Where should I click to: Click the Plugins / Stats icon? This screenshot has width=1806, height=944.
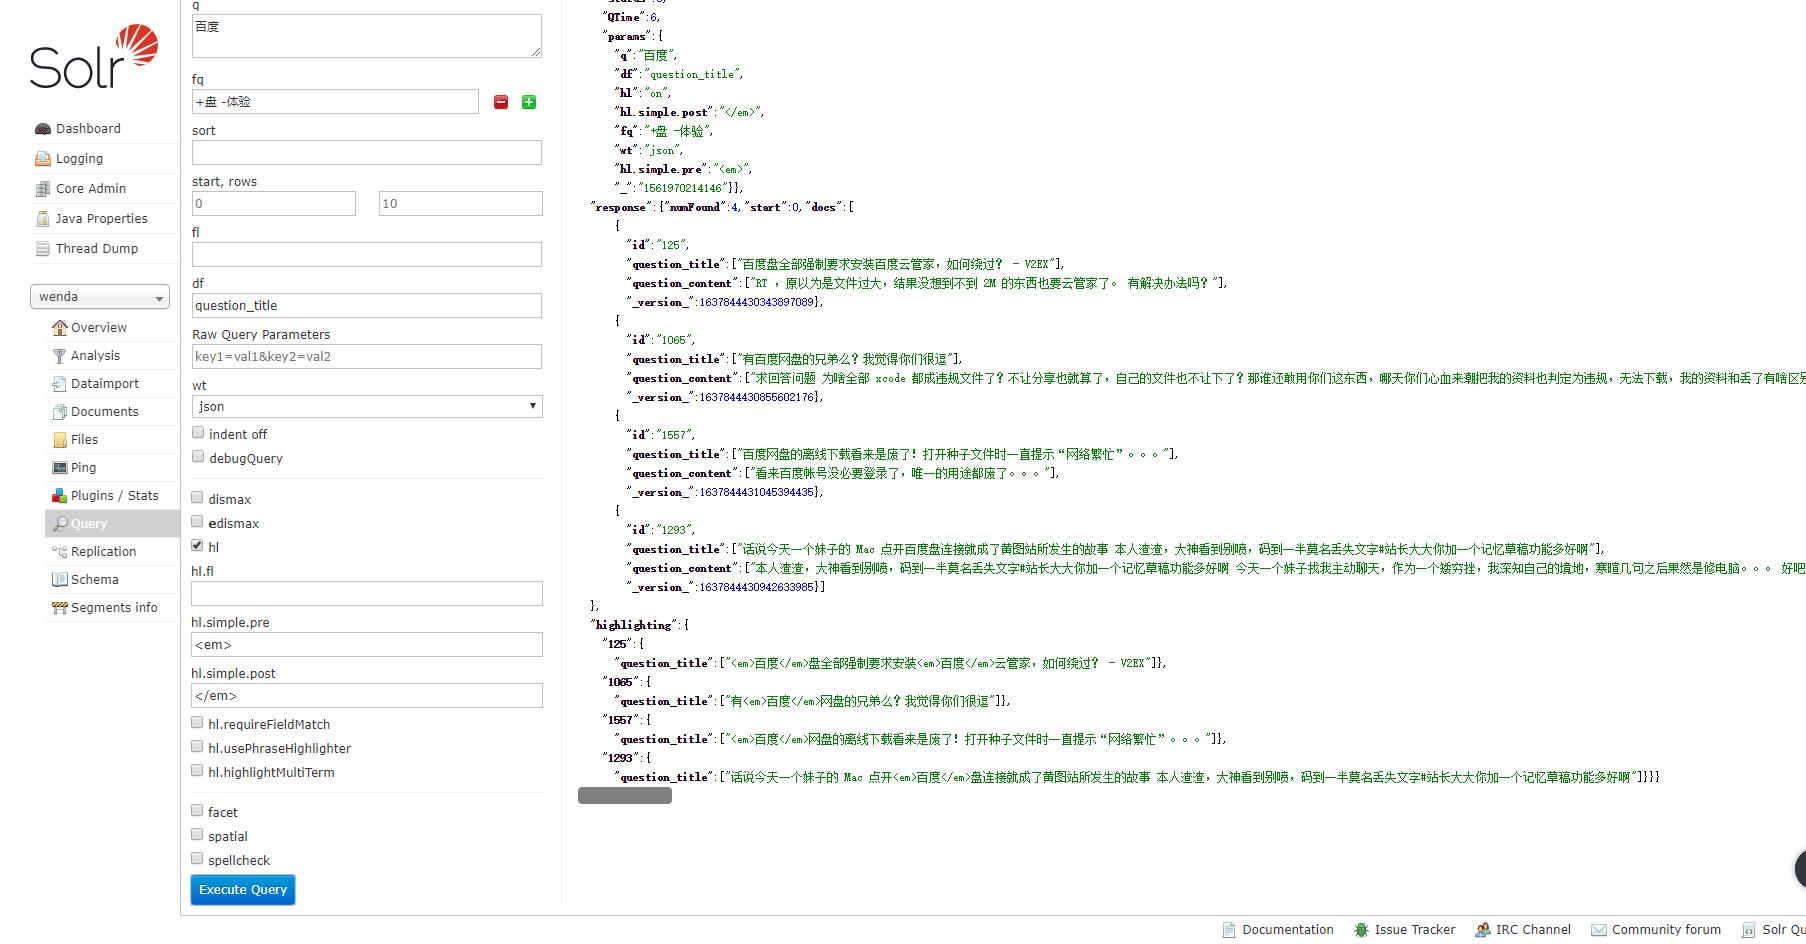(x=60, y=496)
